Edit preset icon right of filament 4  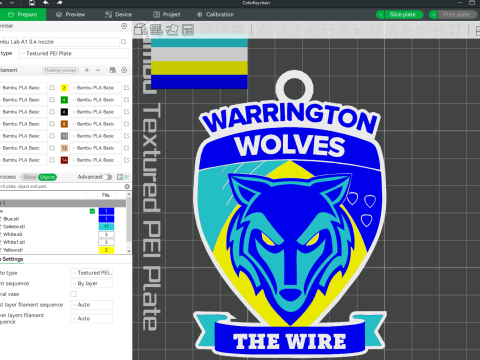pos(127,100)
